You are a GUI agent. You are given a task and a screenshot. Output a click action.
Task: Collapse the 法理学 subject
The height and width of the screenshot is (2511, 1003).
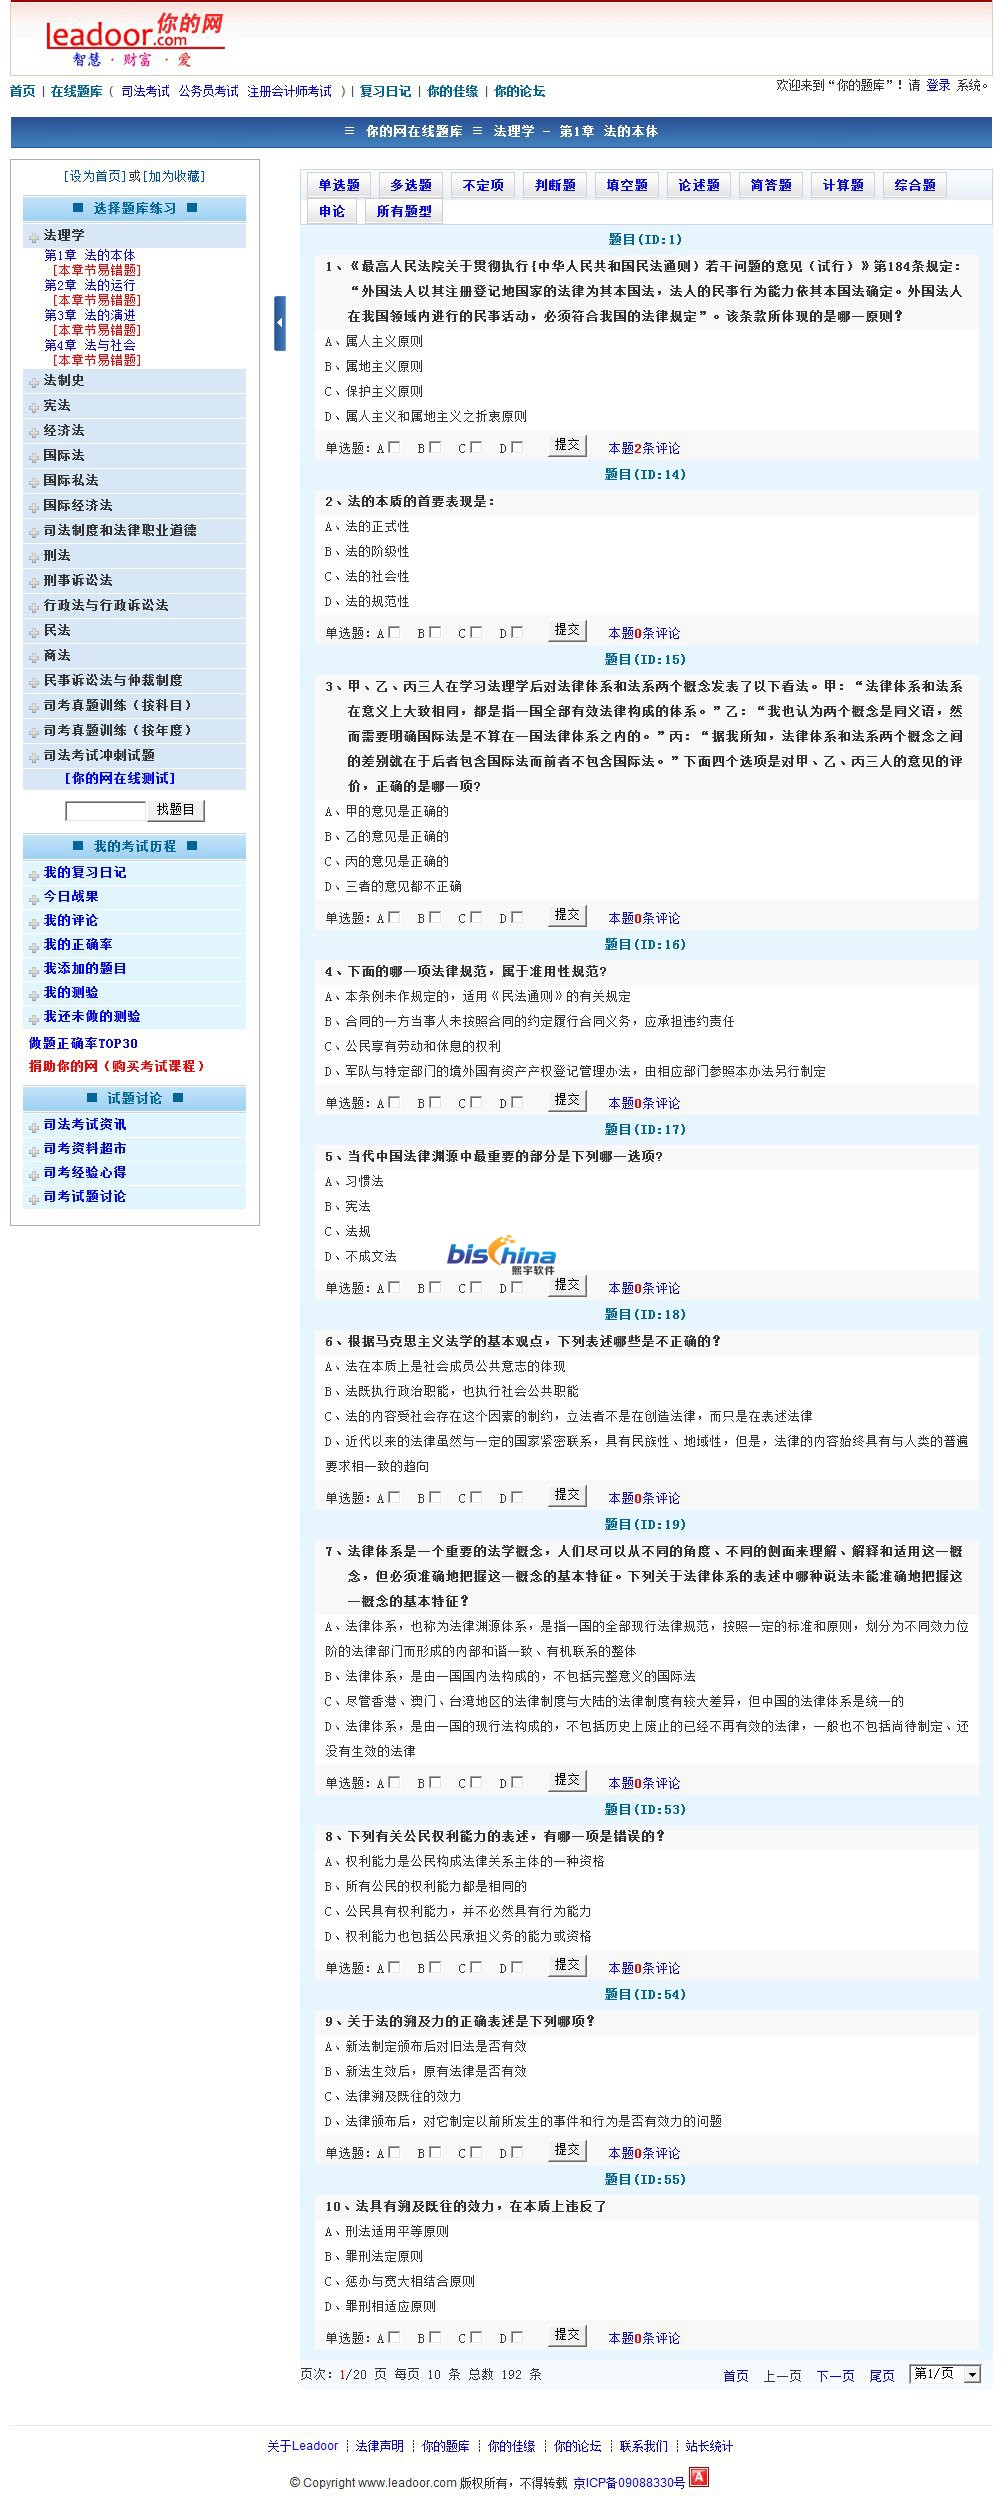[64, 235]
